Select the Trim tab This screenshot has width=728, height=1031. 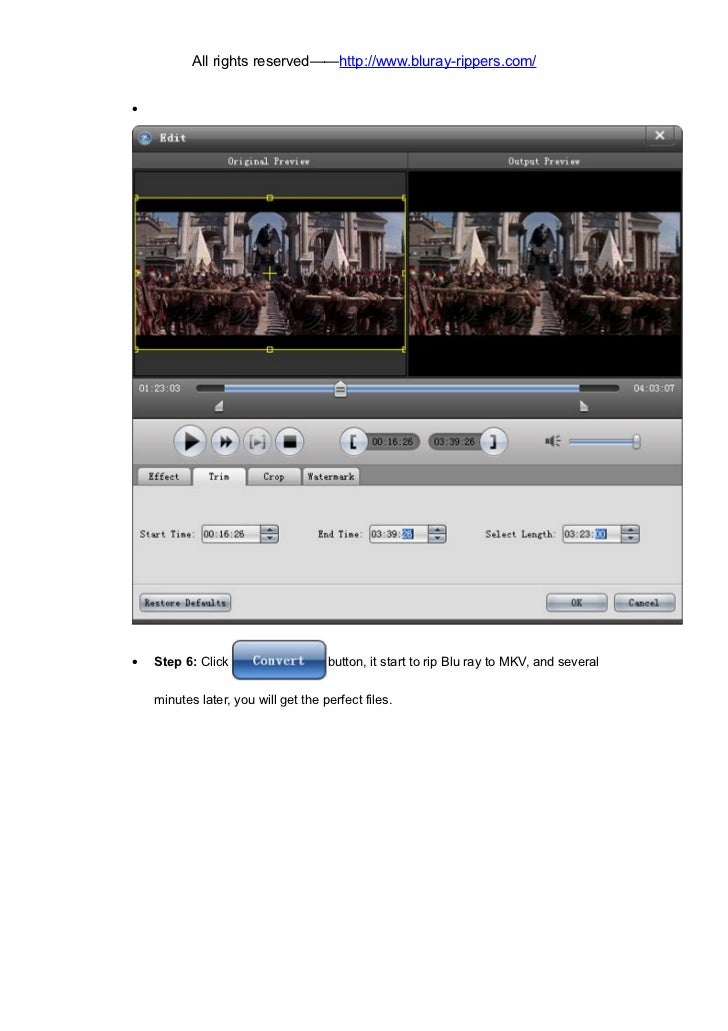pyautogui.click(x=219, y=477)
